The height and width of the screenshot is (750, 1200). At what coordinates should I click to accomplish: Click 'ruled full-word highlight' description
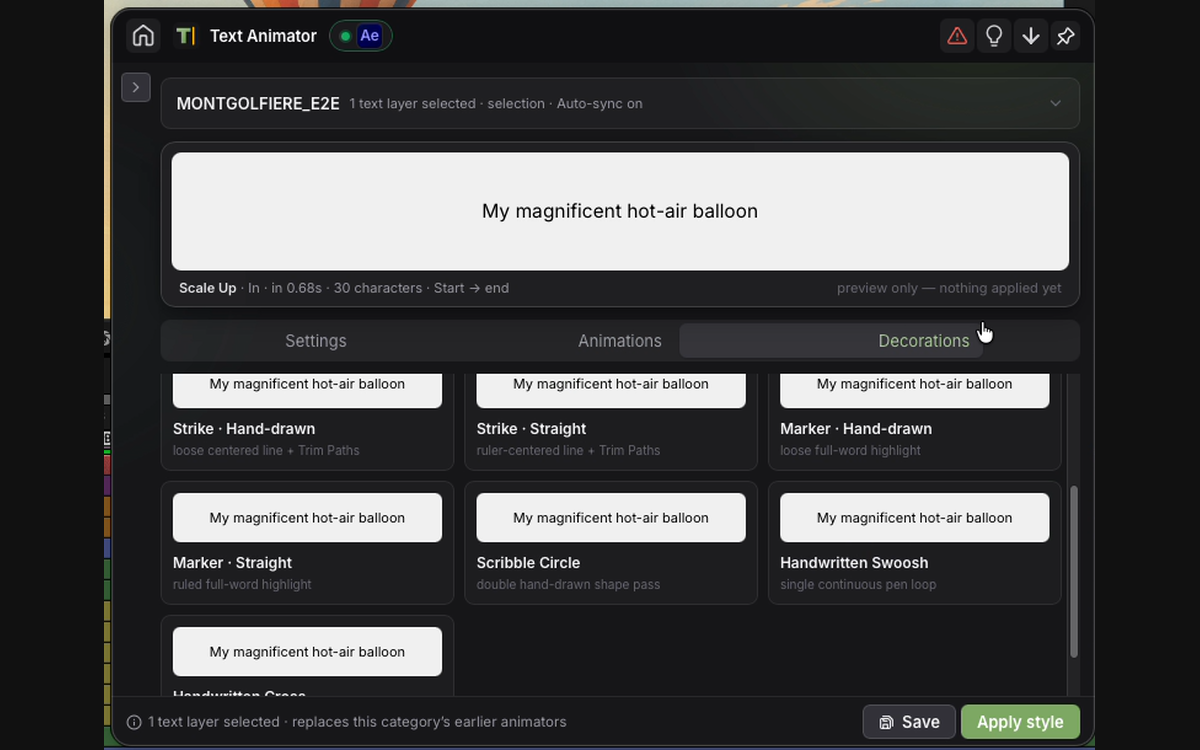[242, 585]
